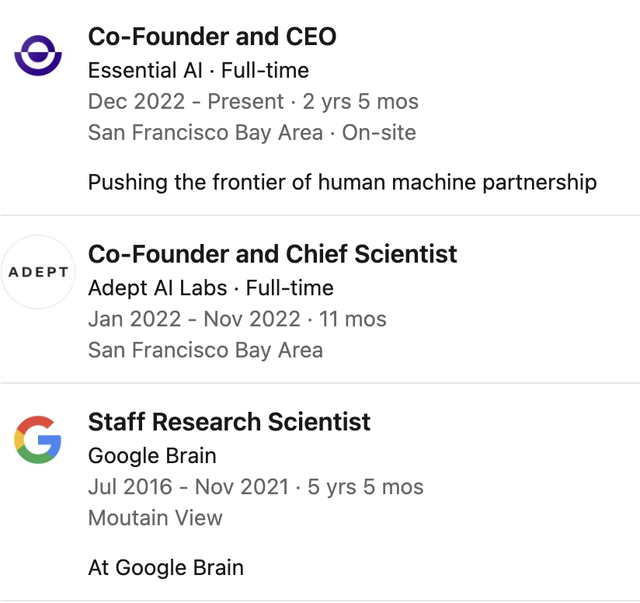Select the Co-Founder and CEO title
The height and width of the screenshot is (603, 640).
pos(212,37)
